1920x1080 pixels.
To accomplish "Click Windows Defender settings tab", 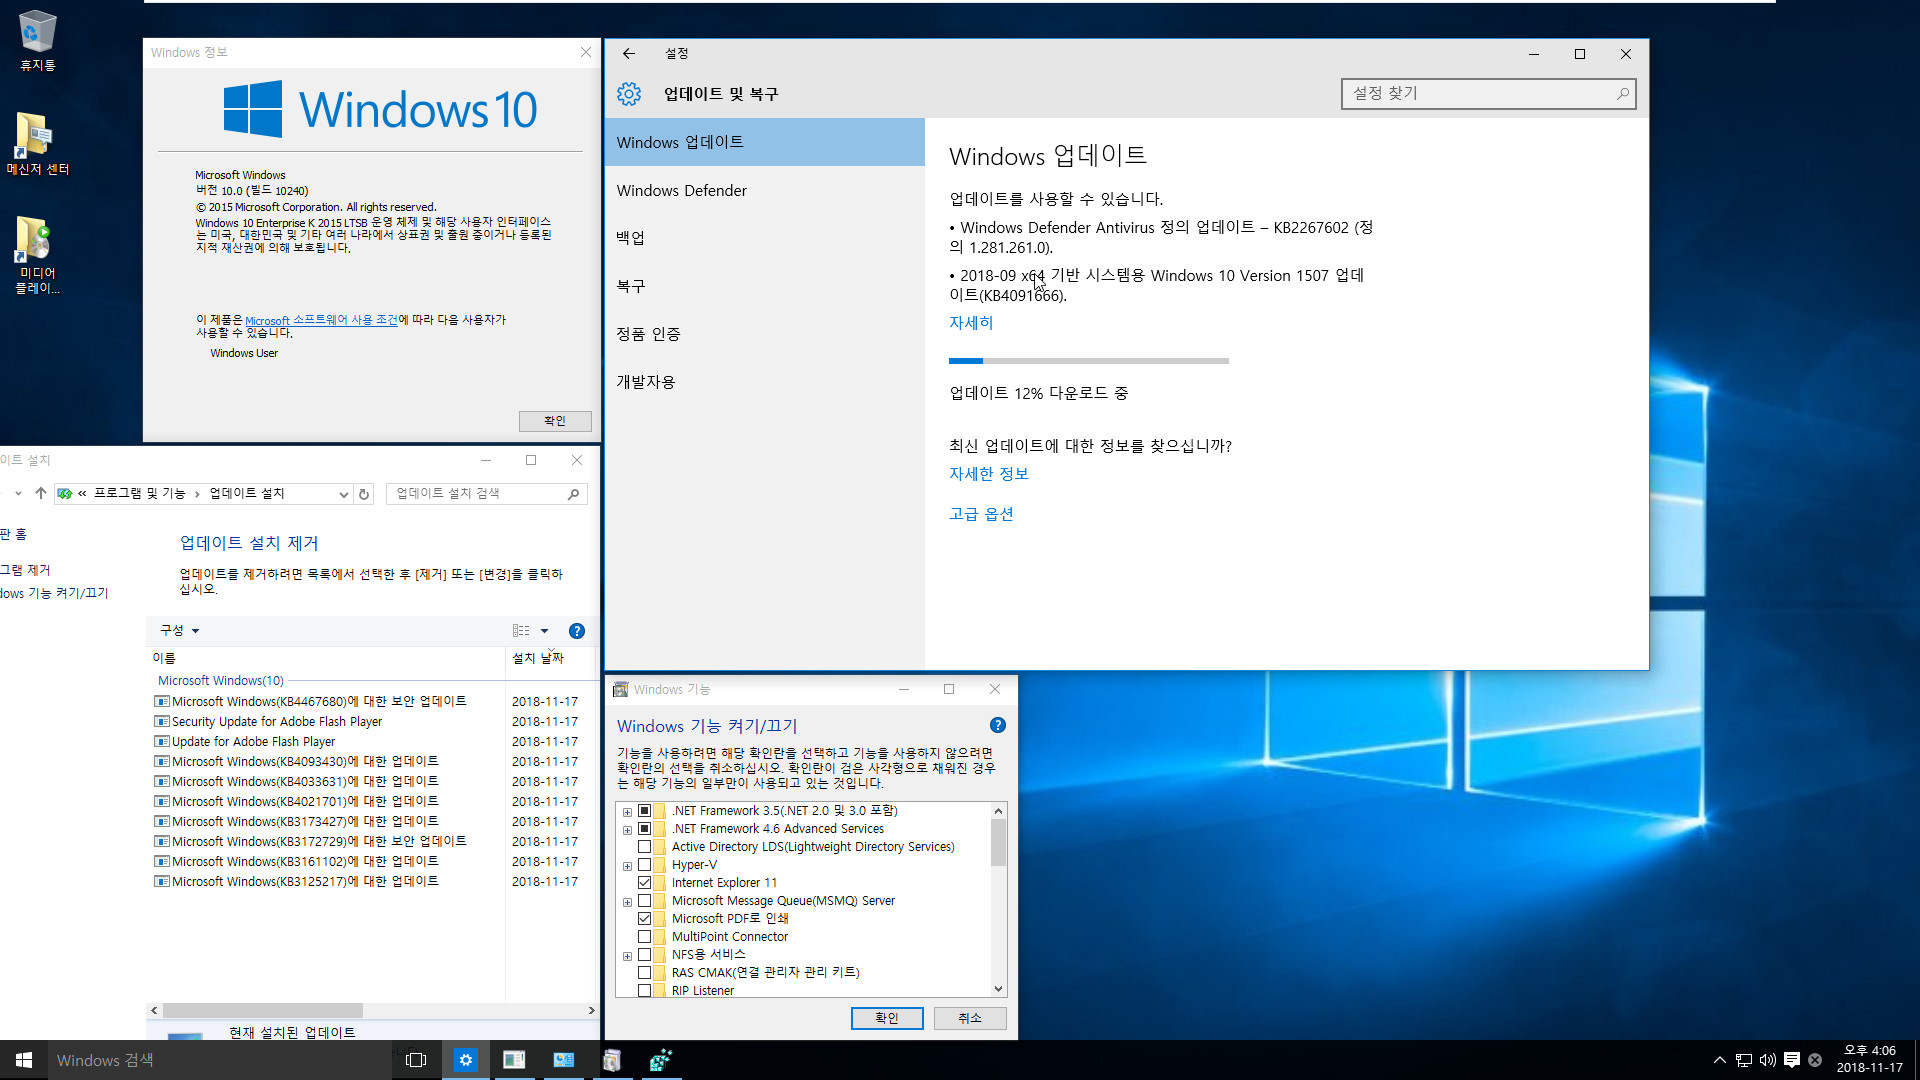I will coord(680,189).
